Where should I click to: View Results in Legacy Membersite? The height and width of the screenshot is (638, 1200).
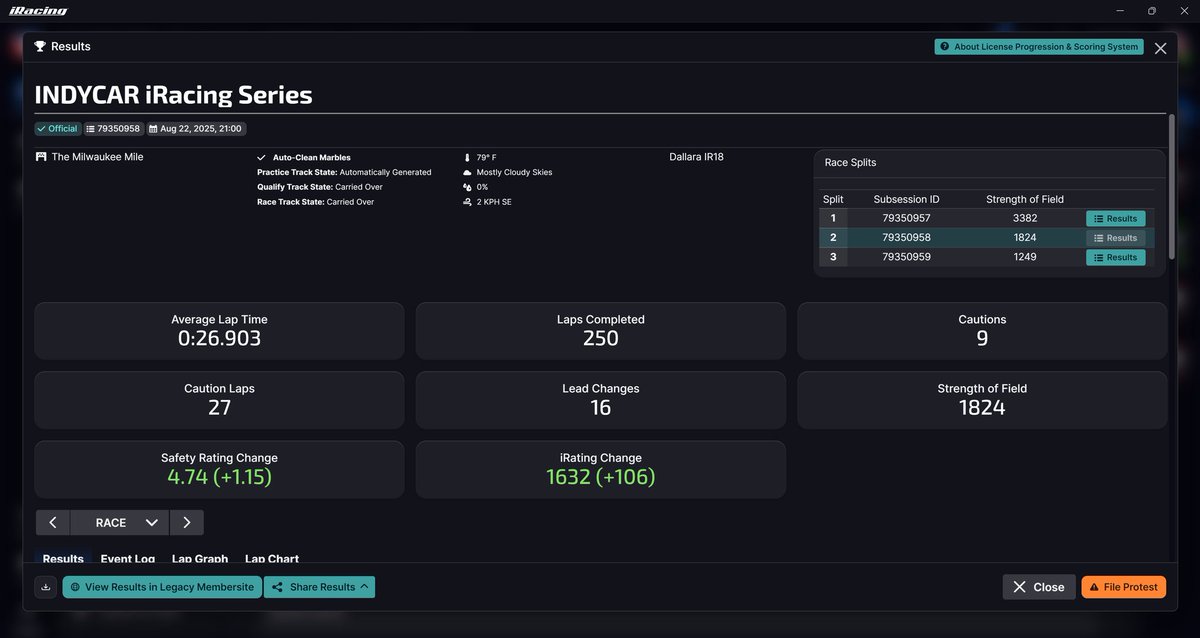pos(162,587)
